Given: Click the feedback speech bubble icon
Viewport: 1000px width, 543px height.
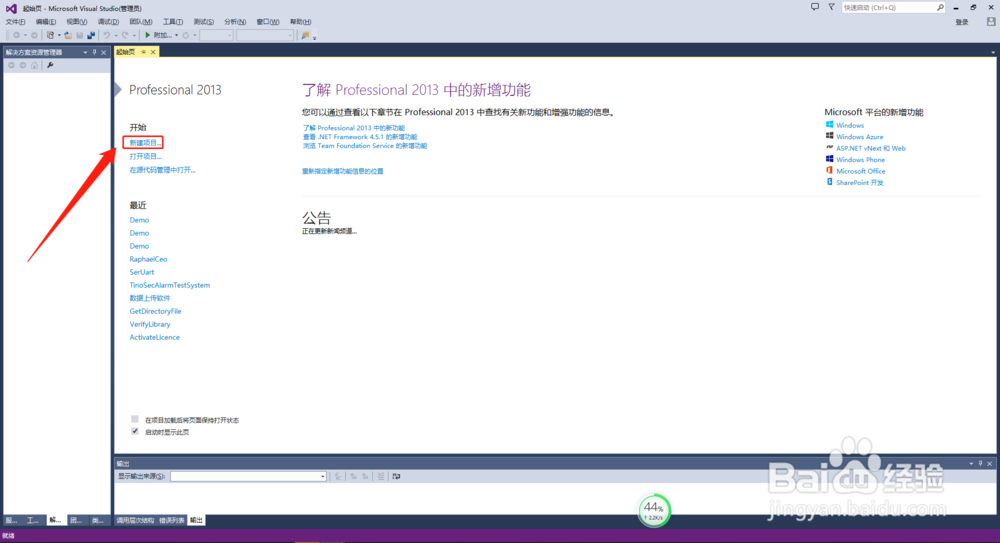Looking at the screenshot, I should [815, 7].
